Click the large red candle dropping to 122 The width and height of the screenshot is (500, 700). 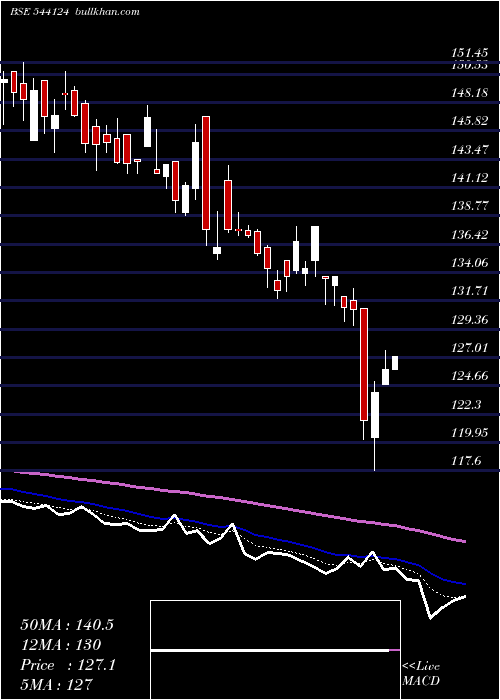coord(364,364)
